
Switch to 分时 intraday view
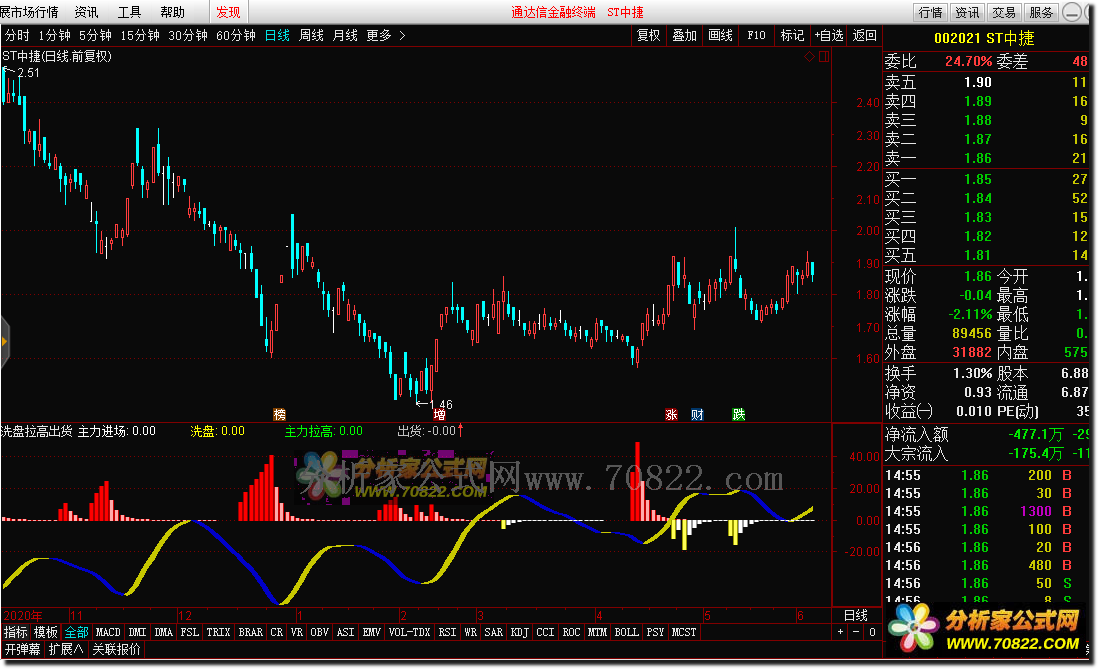[17, 35]
